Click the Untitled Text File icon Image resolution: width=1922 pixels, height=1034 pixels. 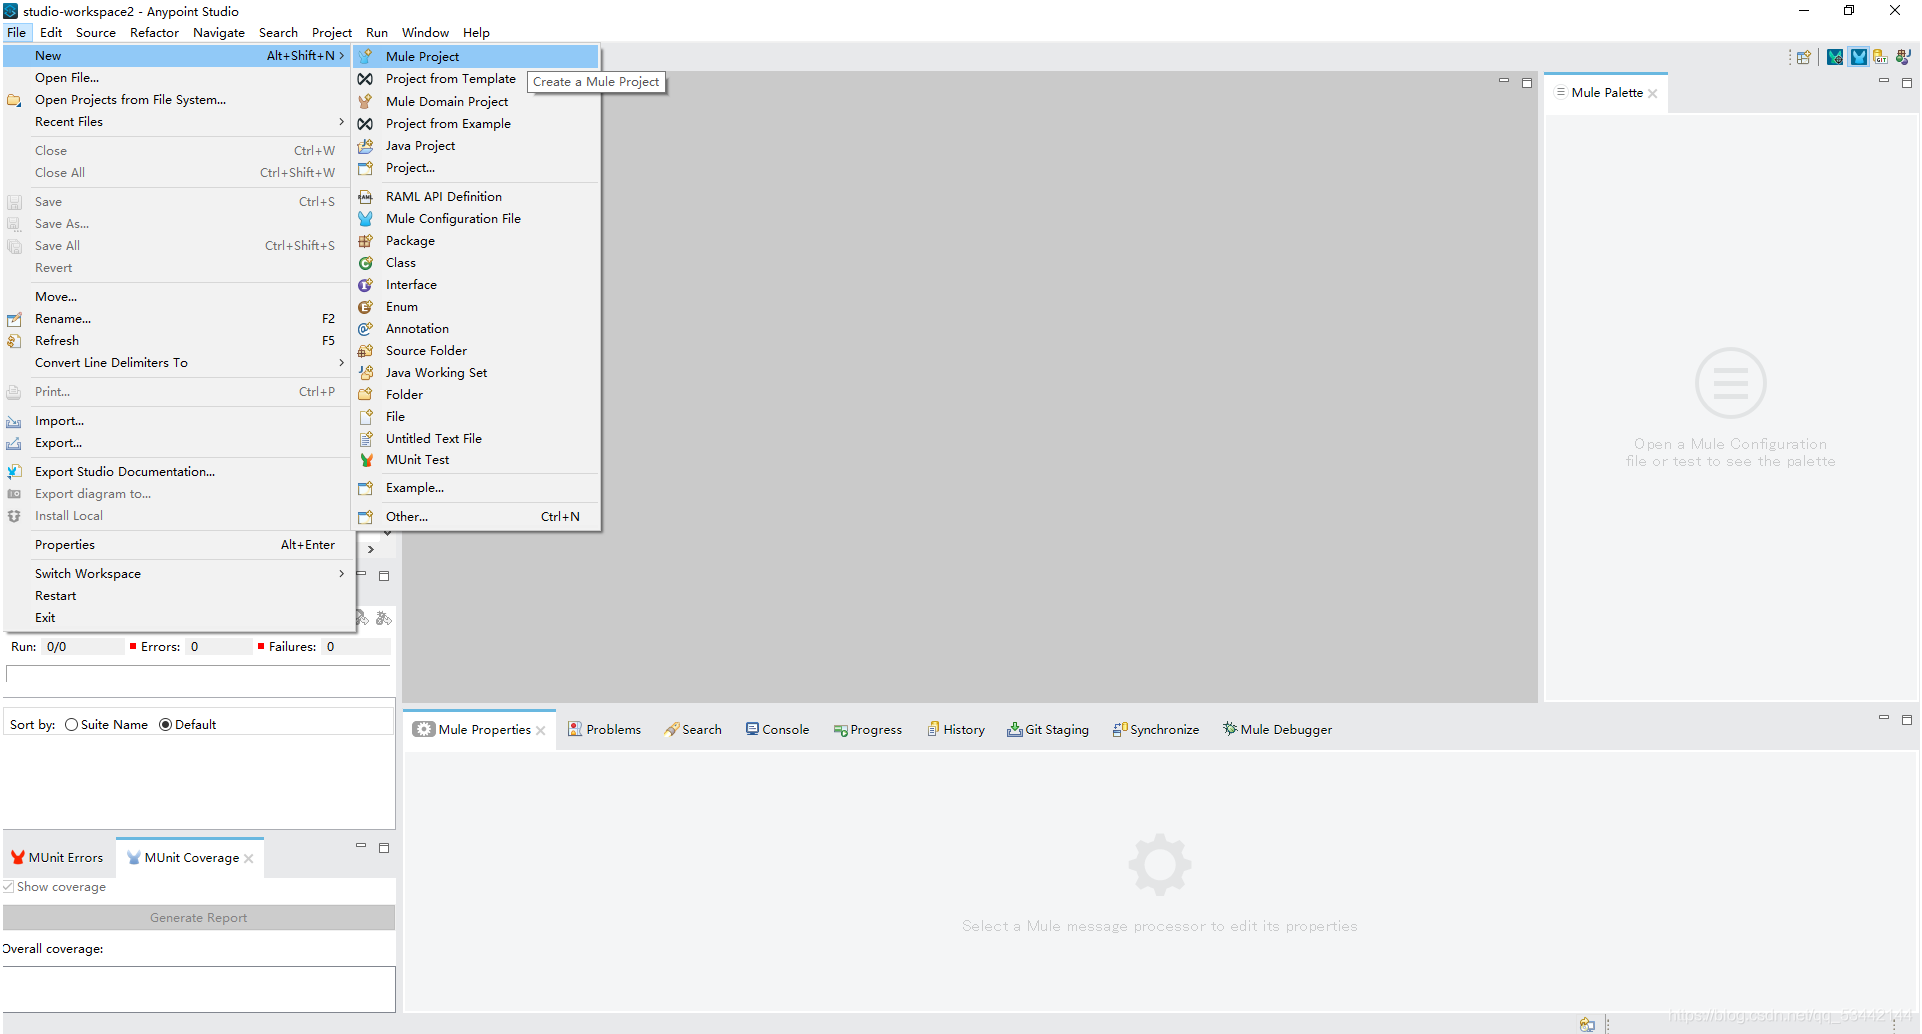pyautogui.click(x=366, y=439)
